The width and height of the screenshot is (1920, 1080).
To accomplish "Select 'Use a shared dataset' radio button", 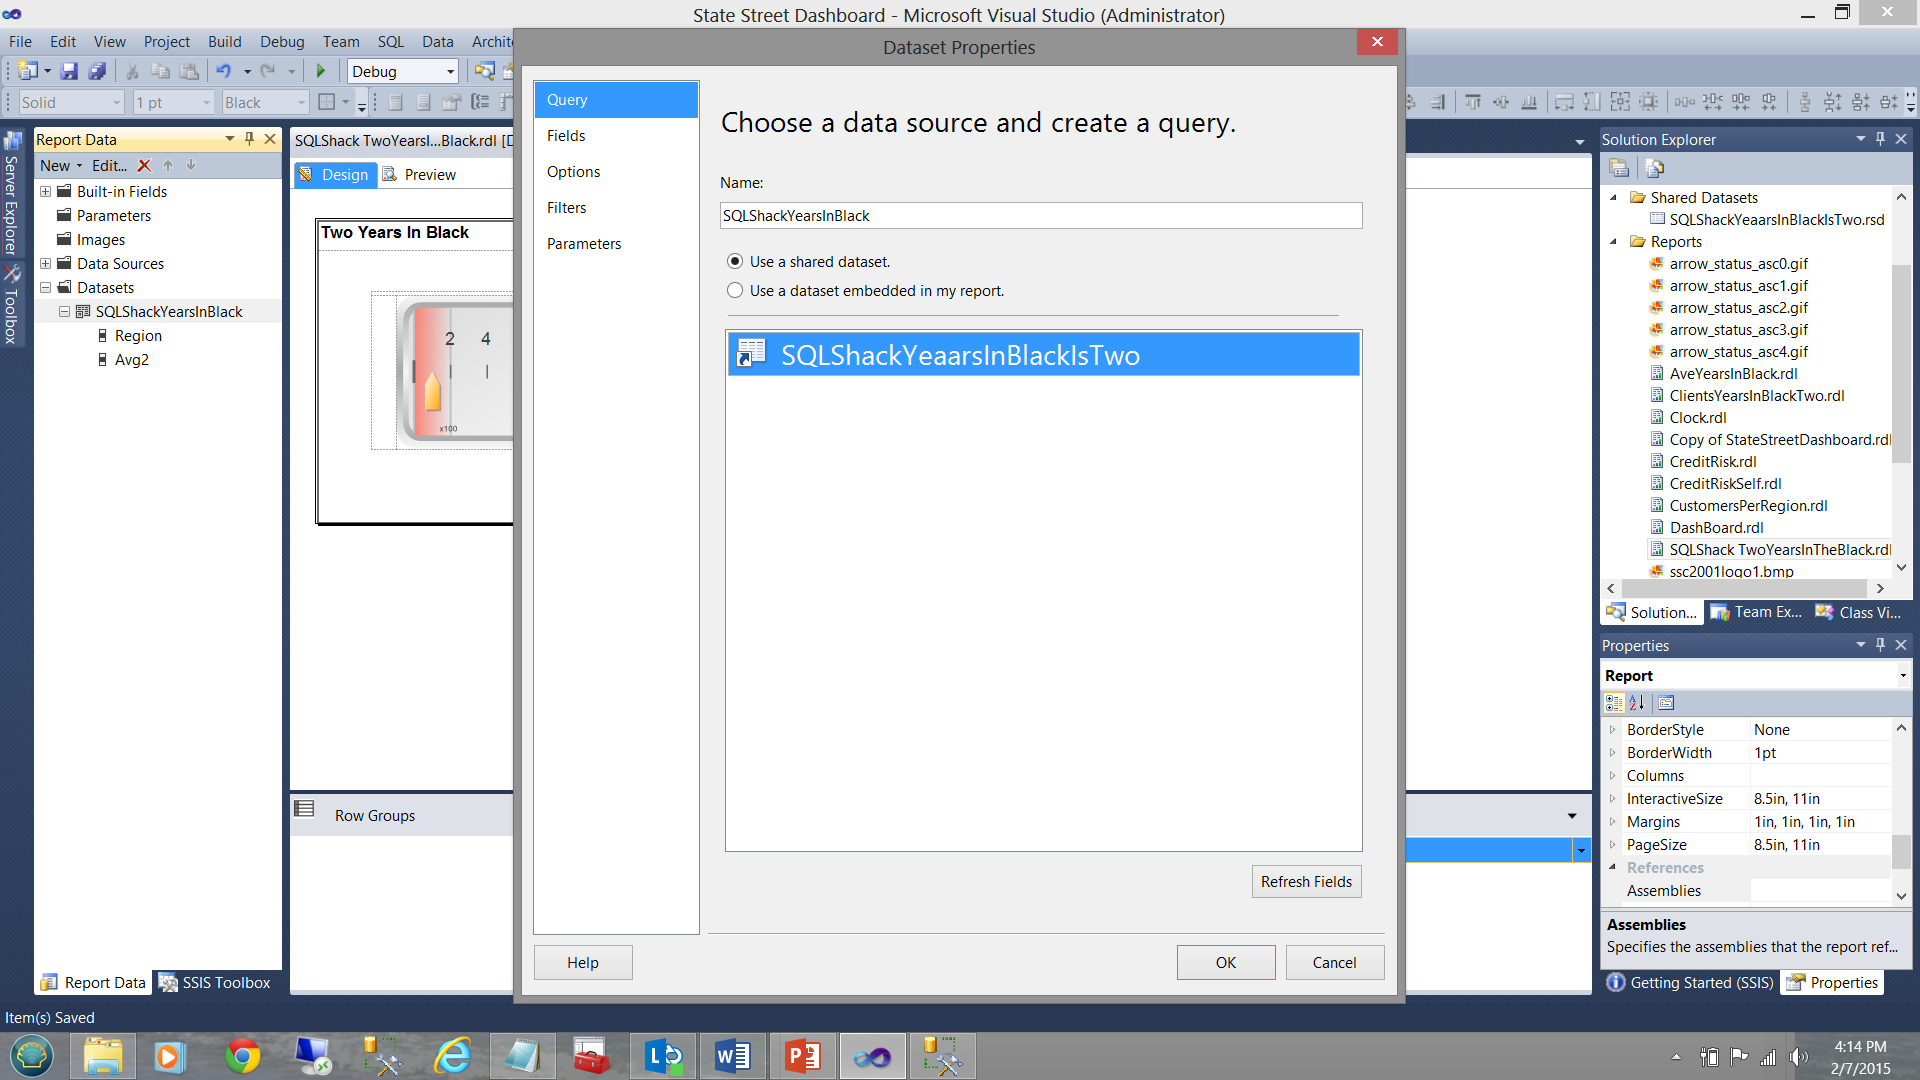I will [x=735, y=262].
